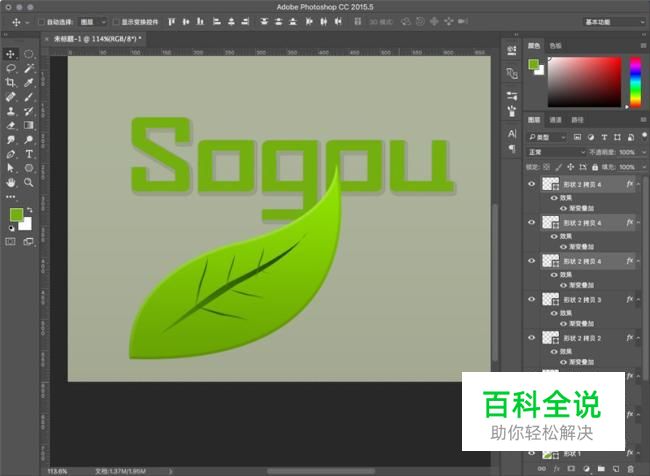This screenshot has width=650, height=476.
Task: Select the Zoom magnifier tool
Action: (29, 182)
